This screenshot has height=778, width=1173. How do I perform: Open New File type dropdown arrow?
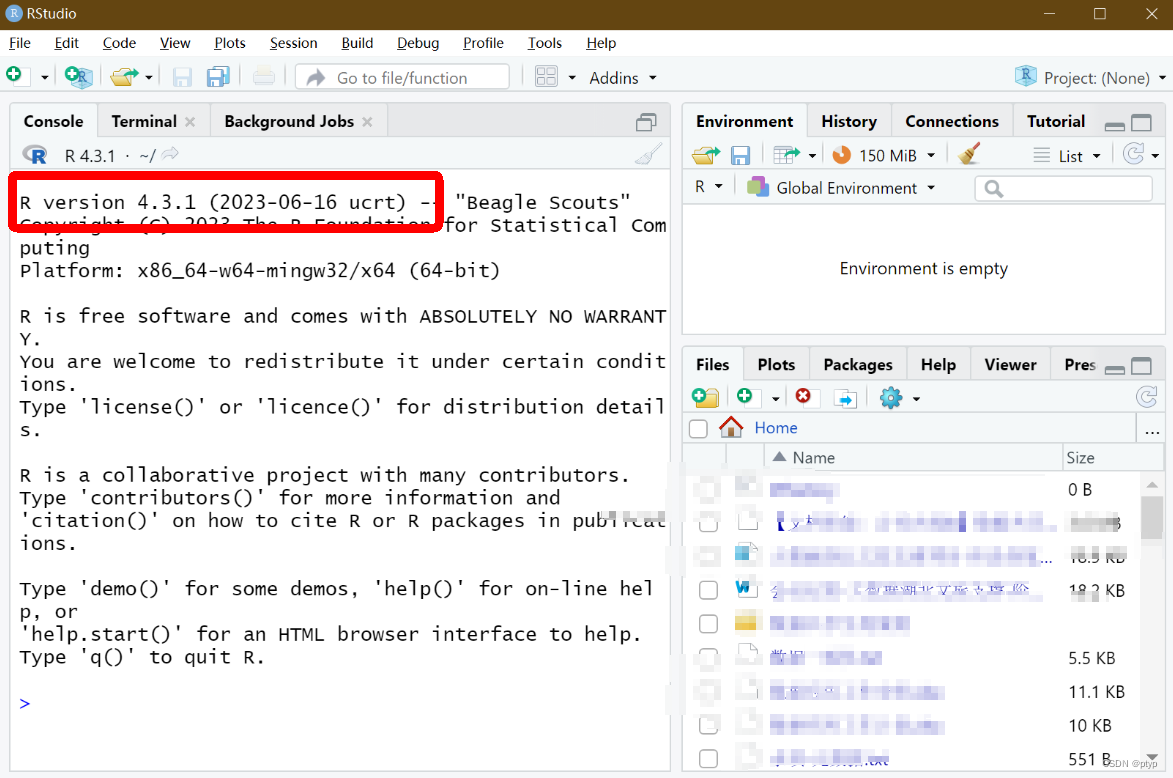(x=44, y=78)
